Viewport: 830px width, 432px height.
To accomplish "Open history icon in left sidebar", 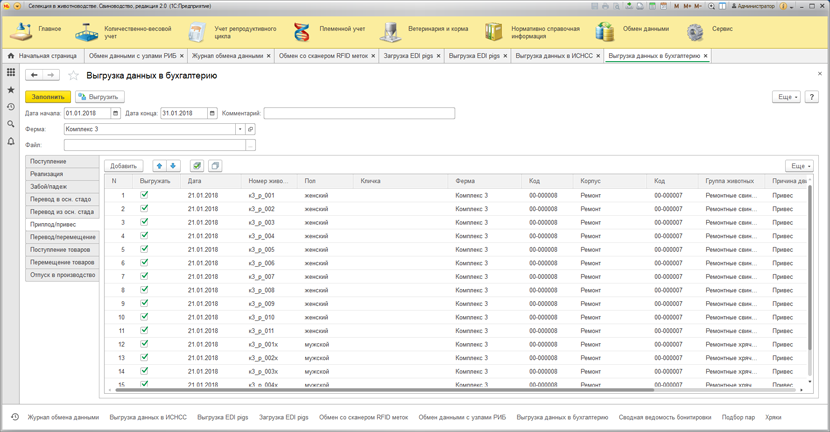I will pyautogui.click(x=11, y=107).
